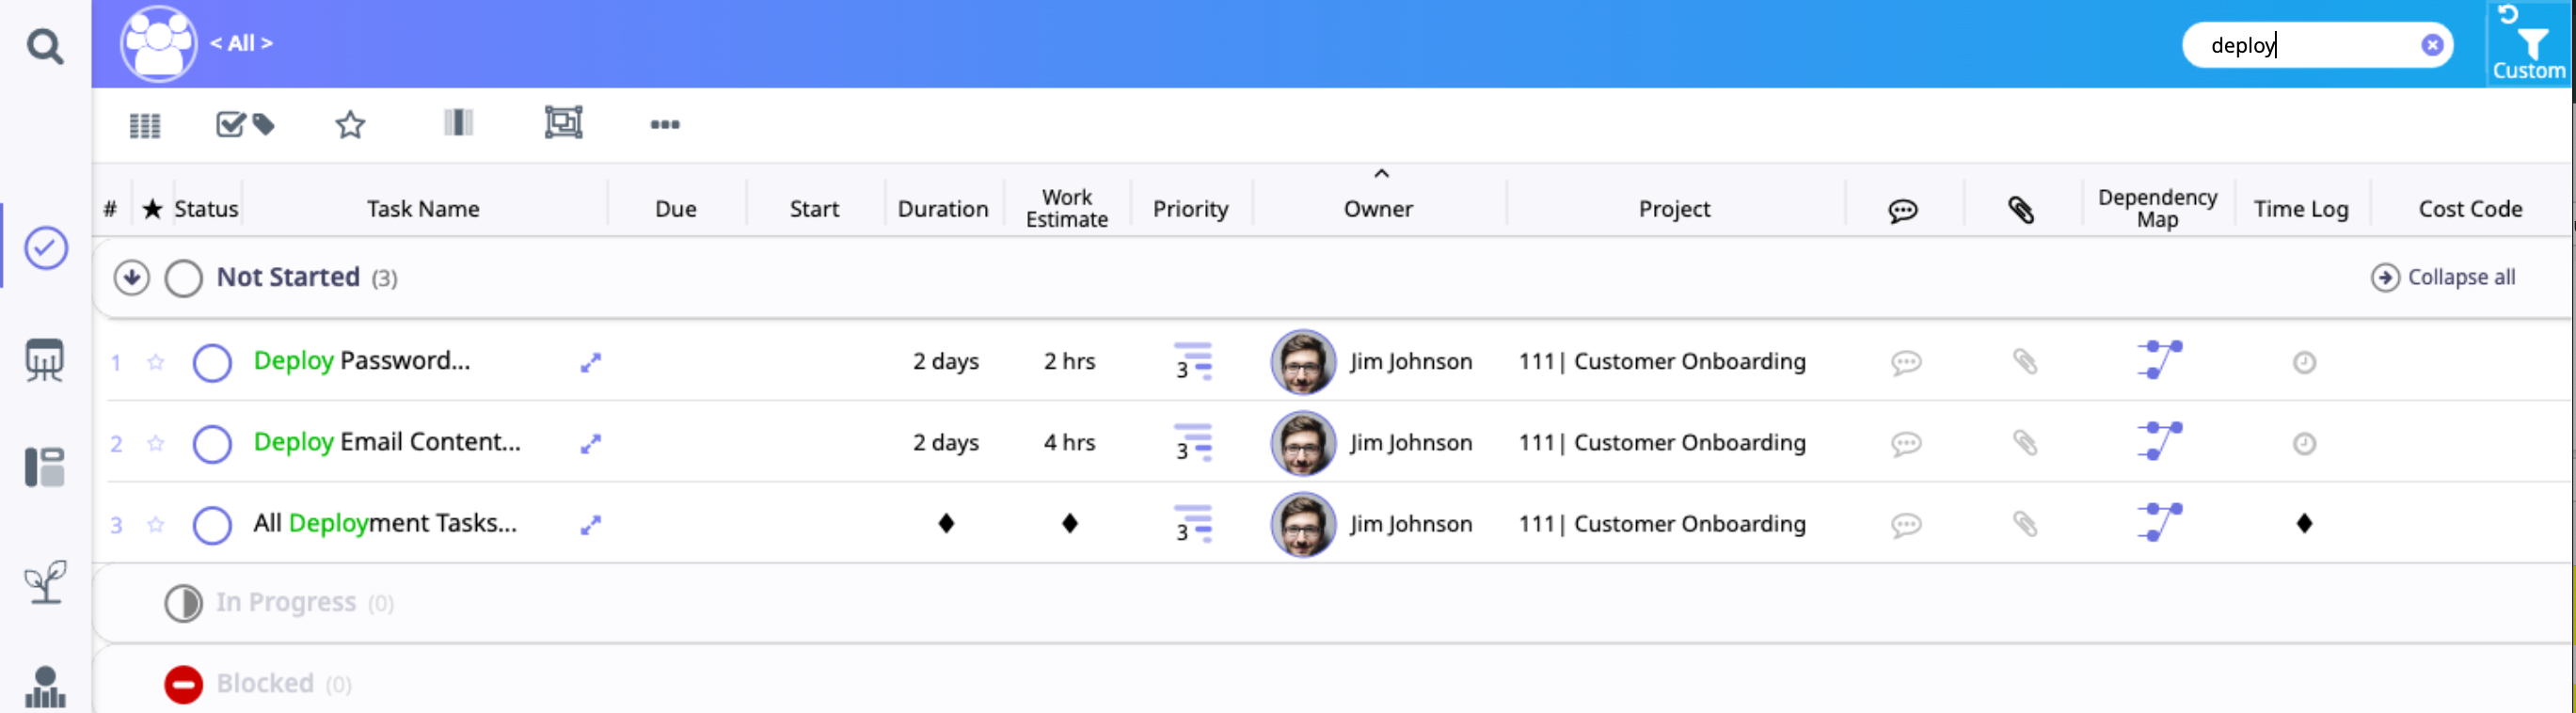
Task: Open dependency map for Deploy Password task
Action: coord(2159,361)
